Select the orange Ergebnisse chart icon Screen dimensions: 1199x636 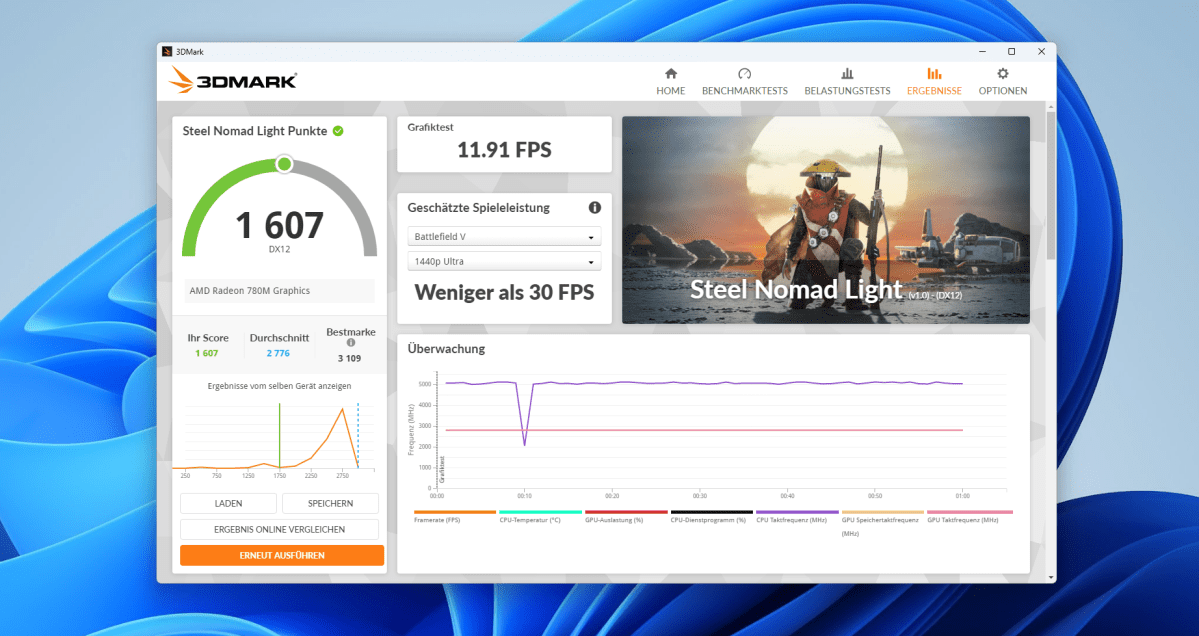pos(933,74)
